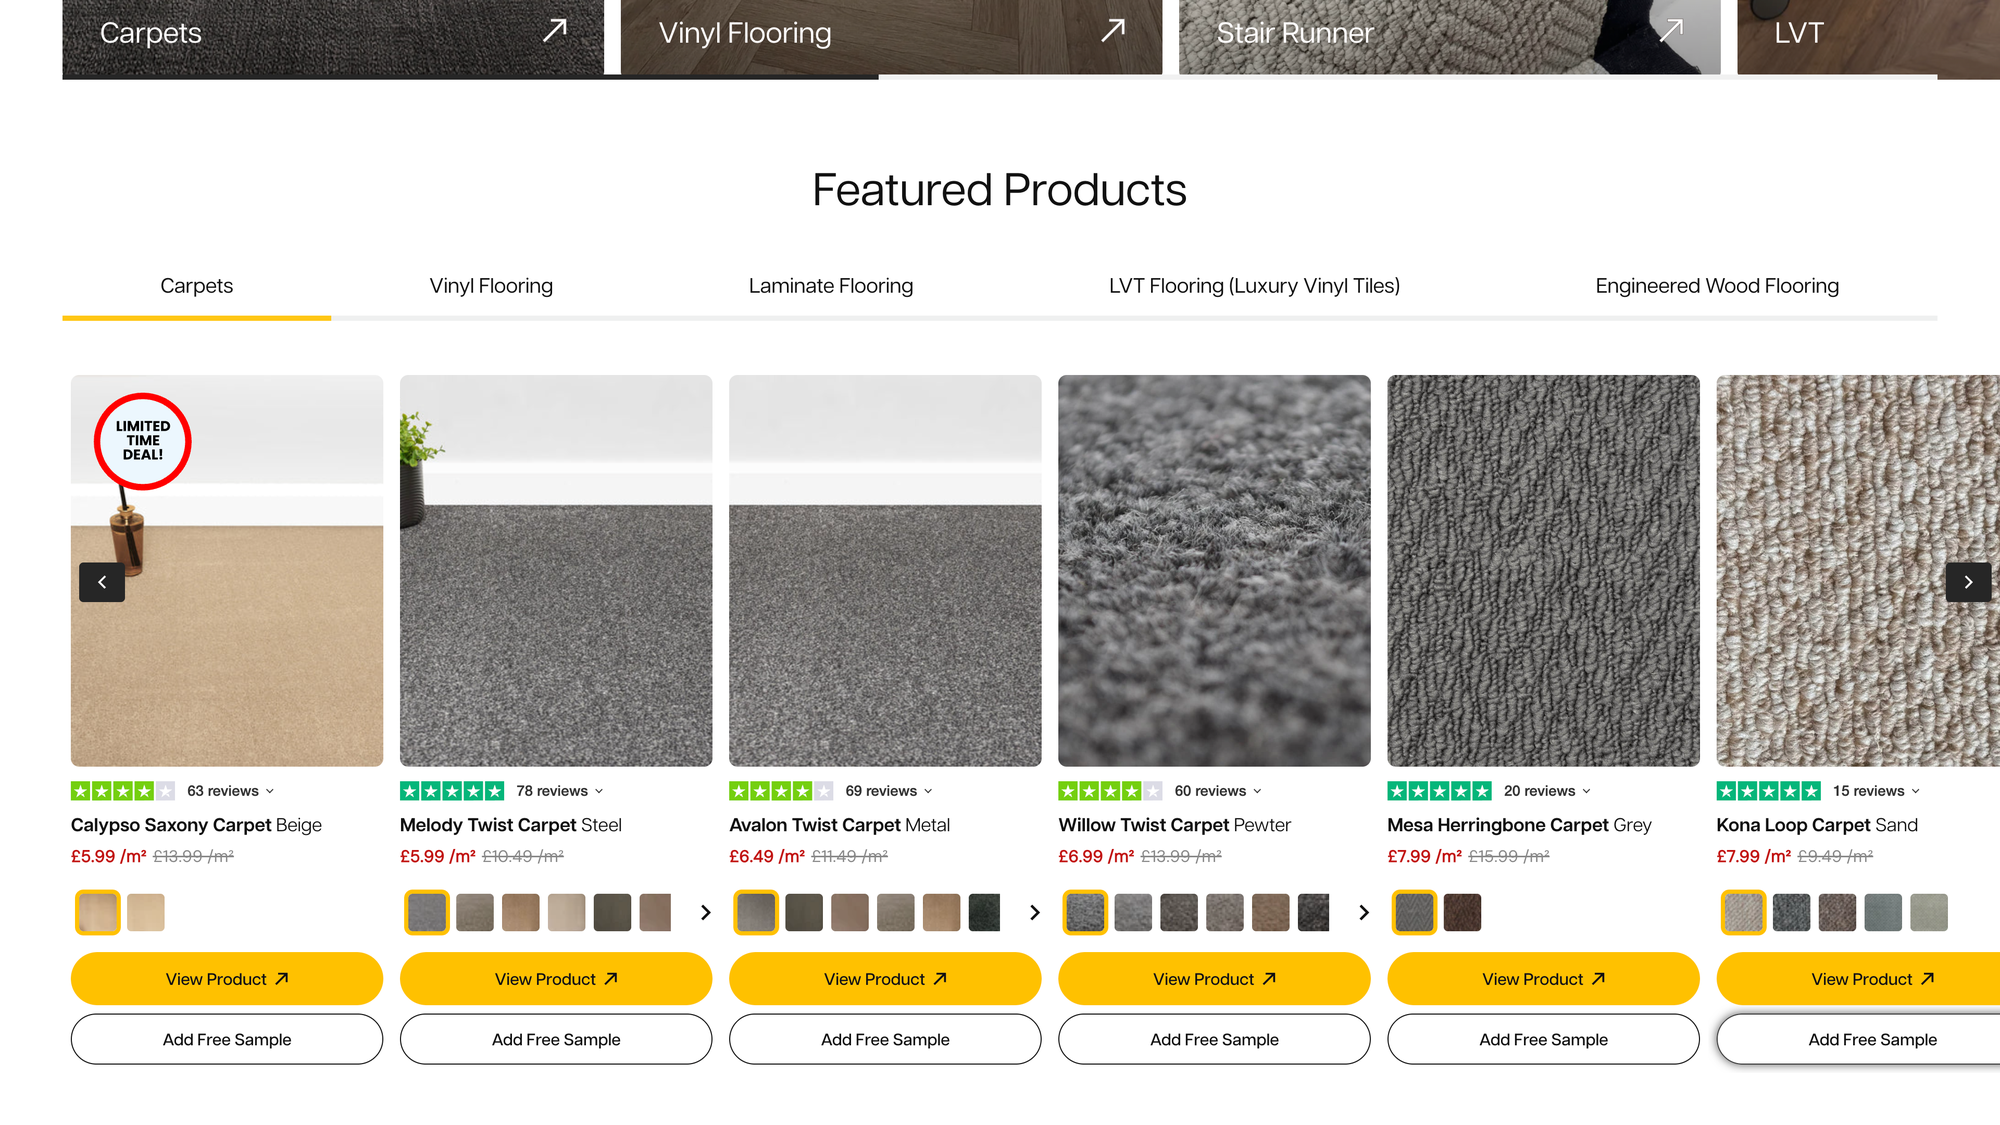Show more Avalon Twist colour swatches arrow
The image size is (2000, 1125).
pos(1035,912)
